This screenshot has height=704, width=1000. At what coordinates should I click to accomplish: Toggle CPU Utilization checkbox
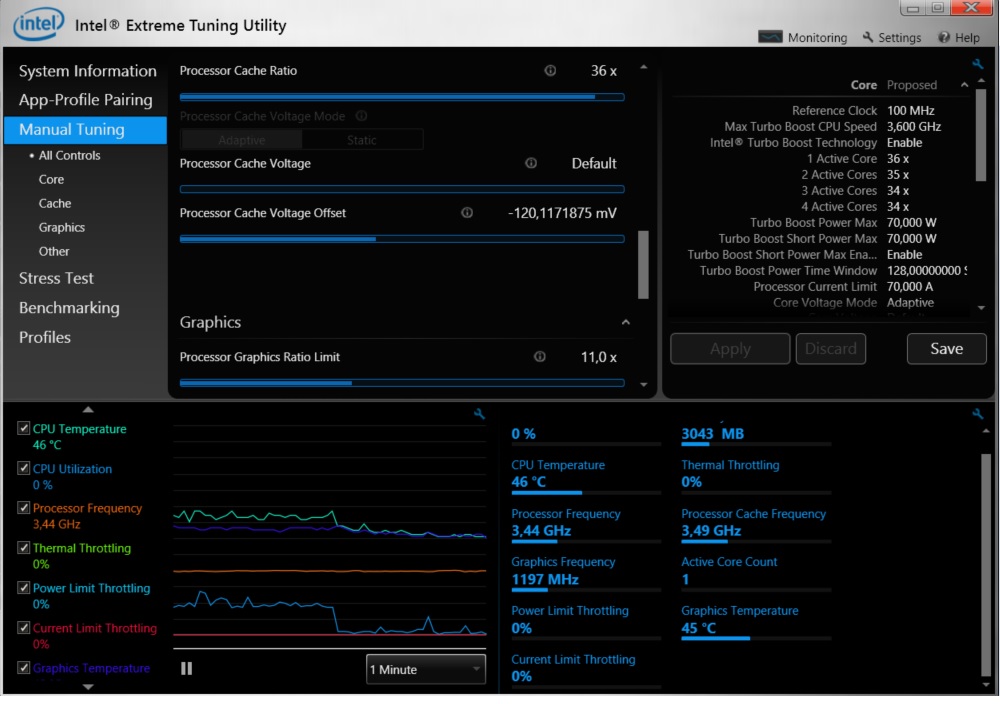[x=24, y=468]
